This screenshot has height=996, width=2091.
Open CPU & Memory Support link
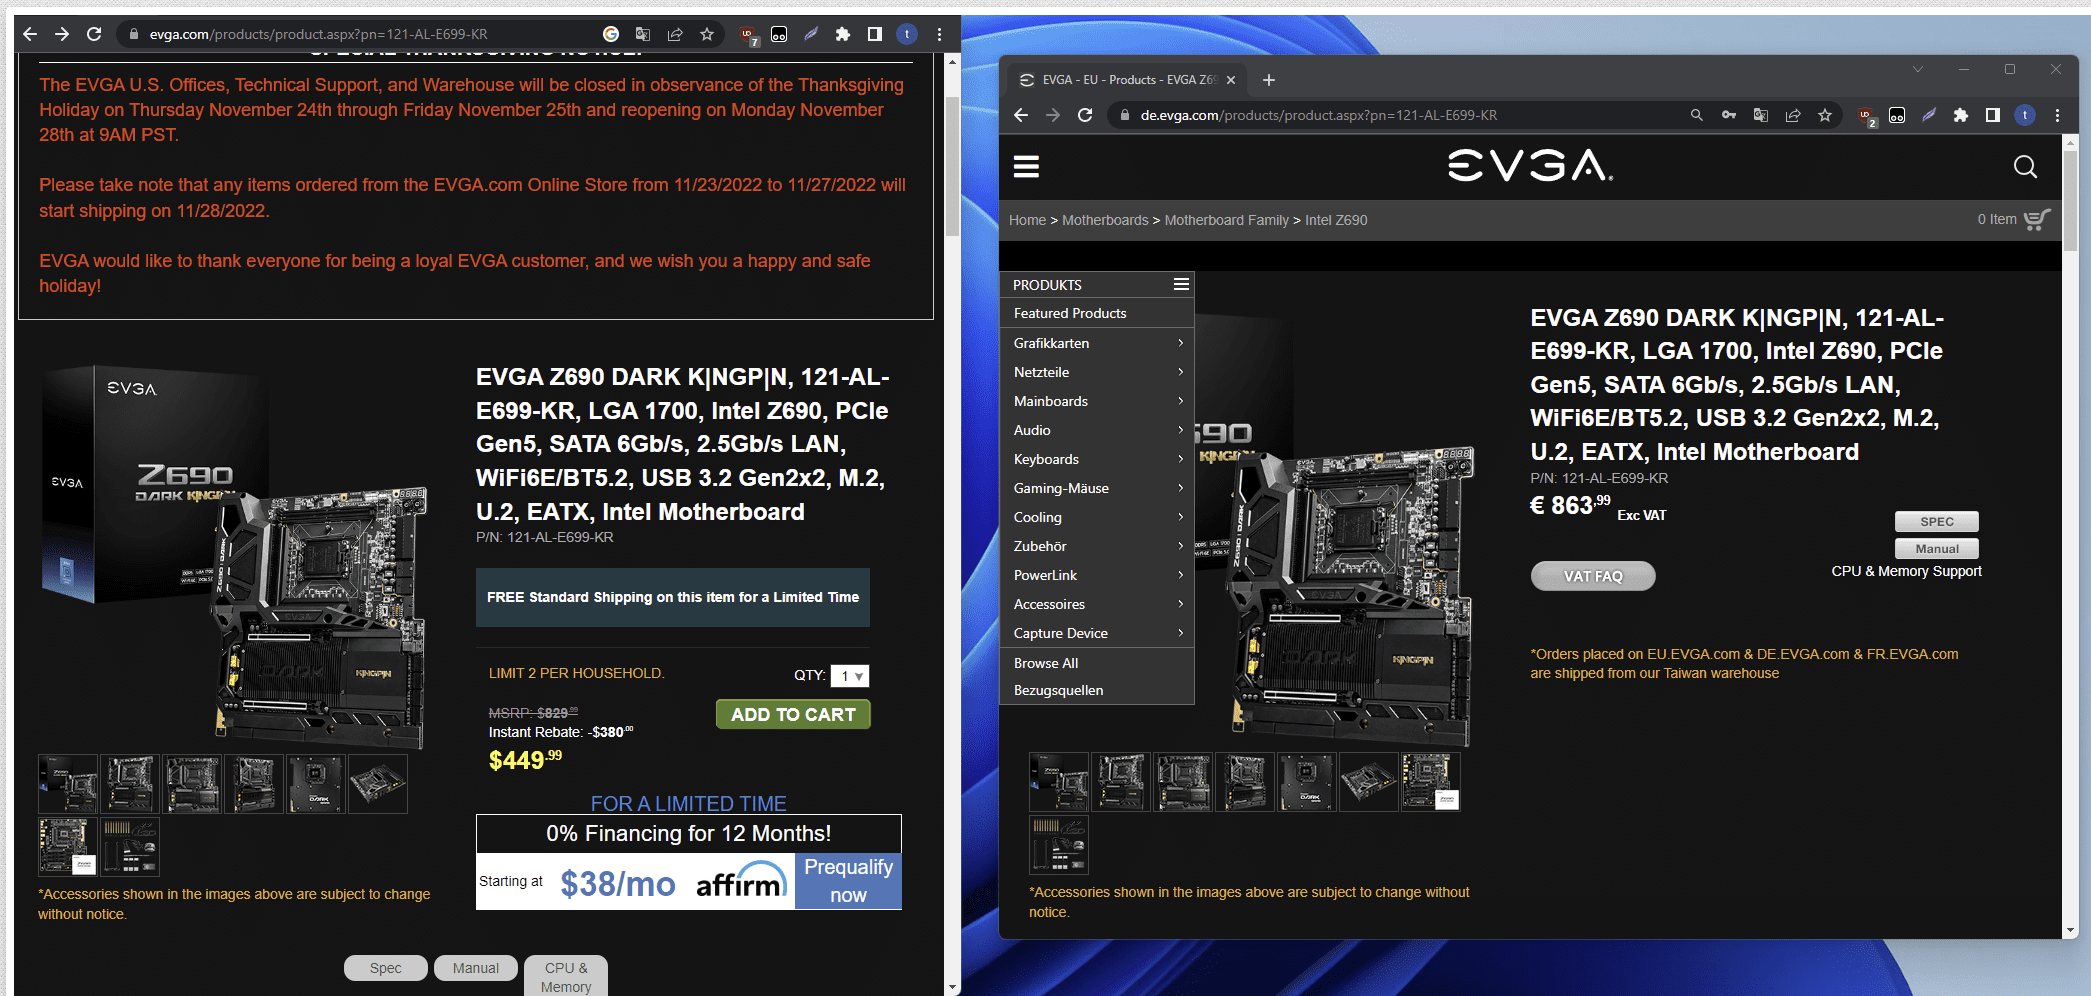1906,571
